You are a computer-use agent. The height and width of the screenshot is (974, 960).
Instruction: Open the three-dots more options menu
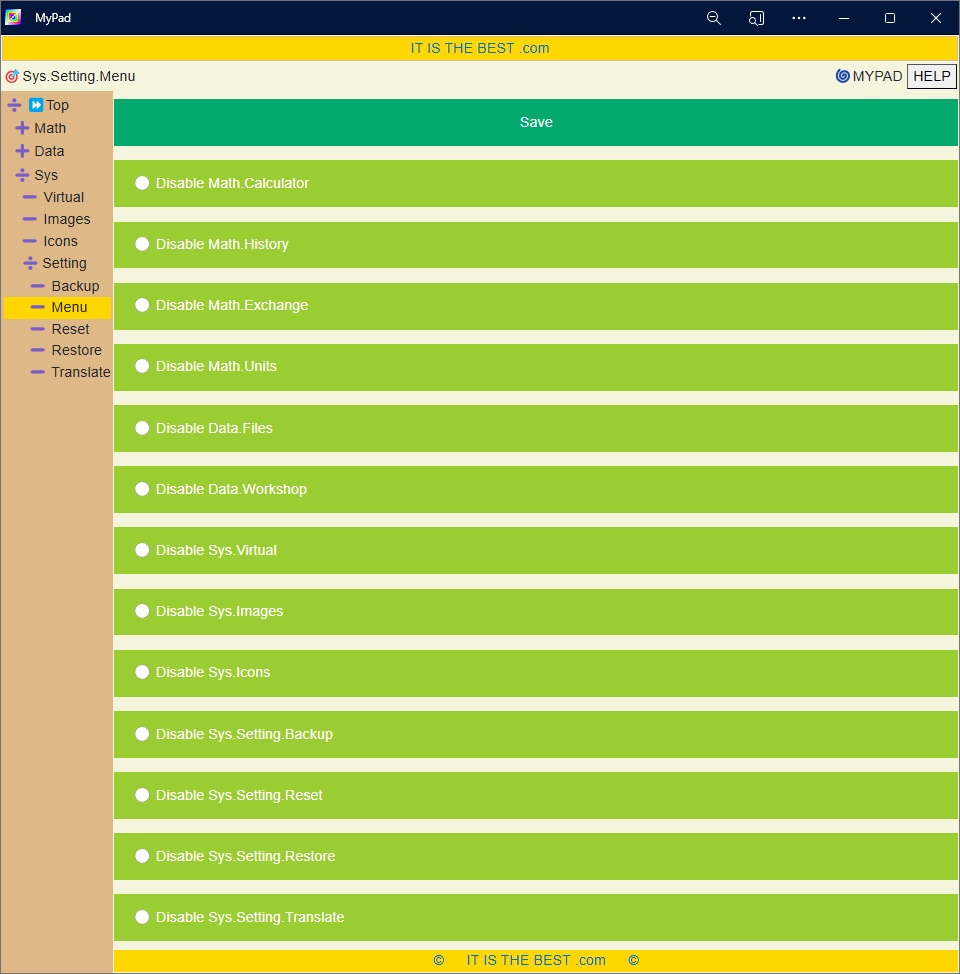point(799,18)
